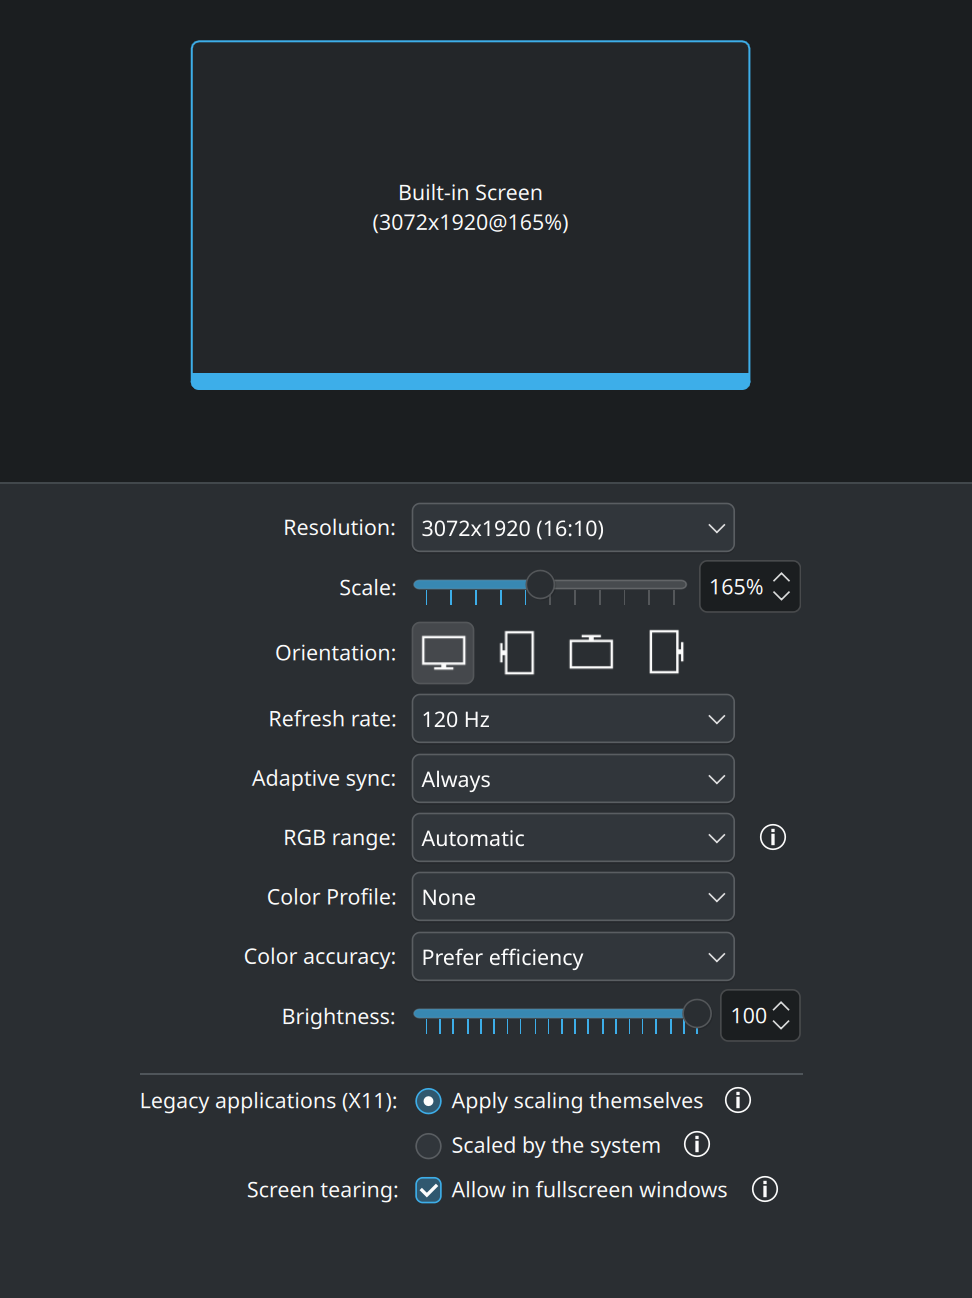Select Scaled by the system radio button
972x1298 pixels.
428,1145
